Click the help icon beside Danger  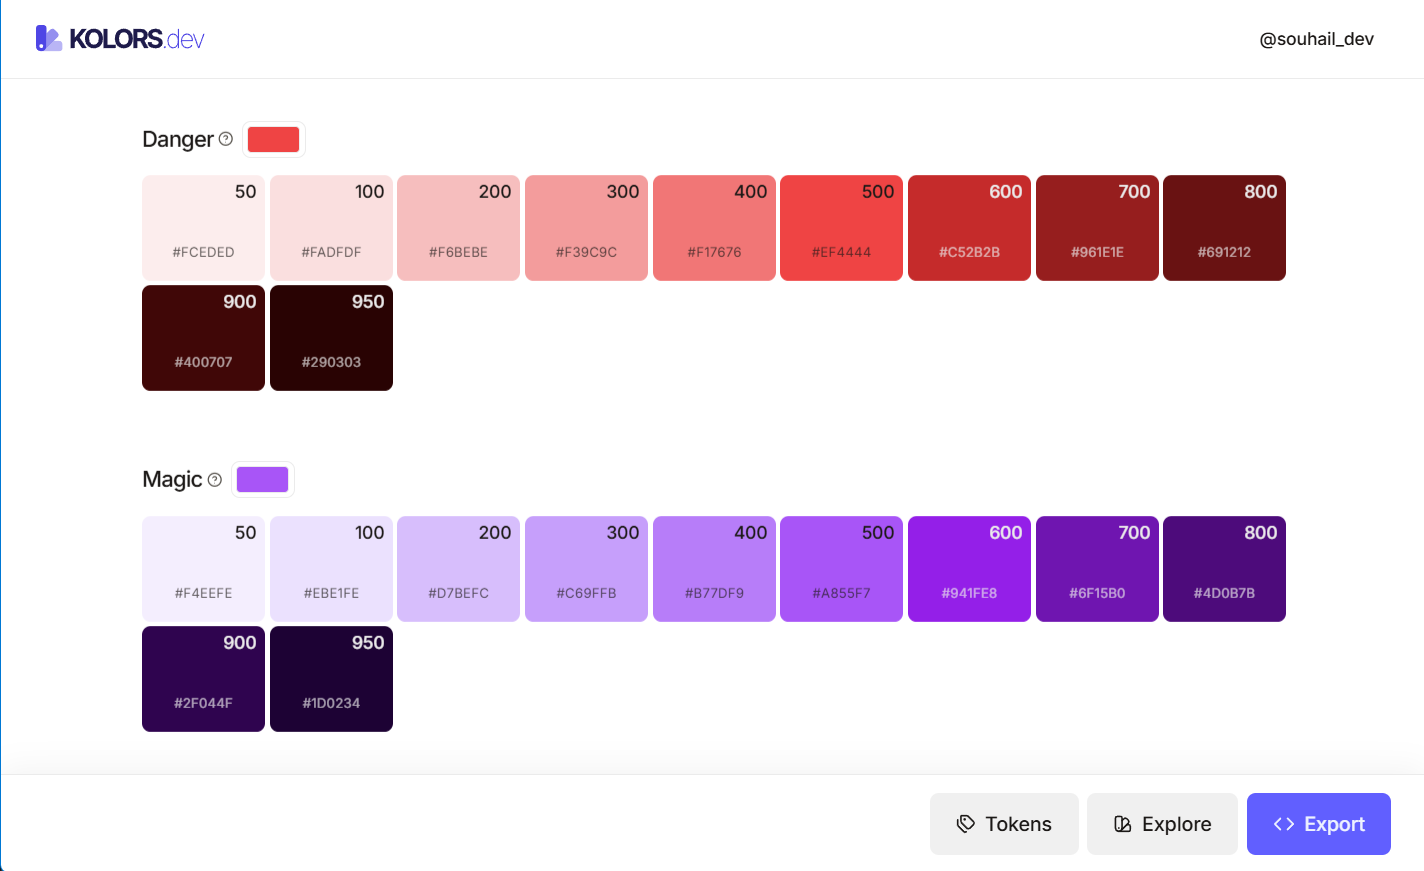click(226, 139)
